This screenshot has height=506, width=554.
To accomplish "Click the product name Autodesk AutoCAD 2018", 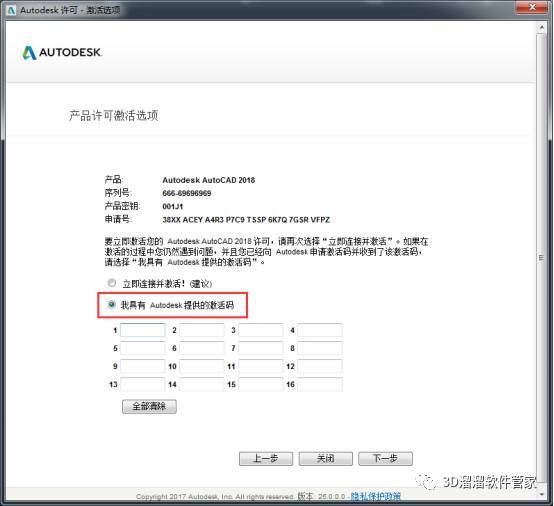I will coord(208,180).
